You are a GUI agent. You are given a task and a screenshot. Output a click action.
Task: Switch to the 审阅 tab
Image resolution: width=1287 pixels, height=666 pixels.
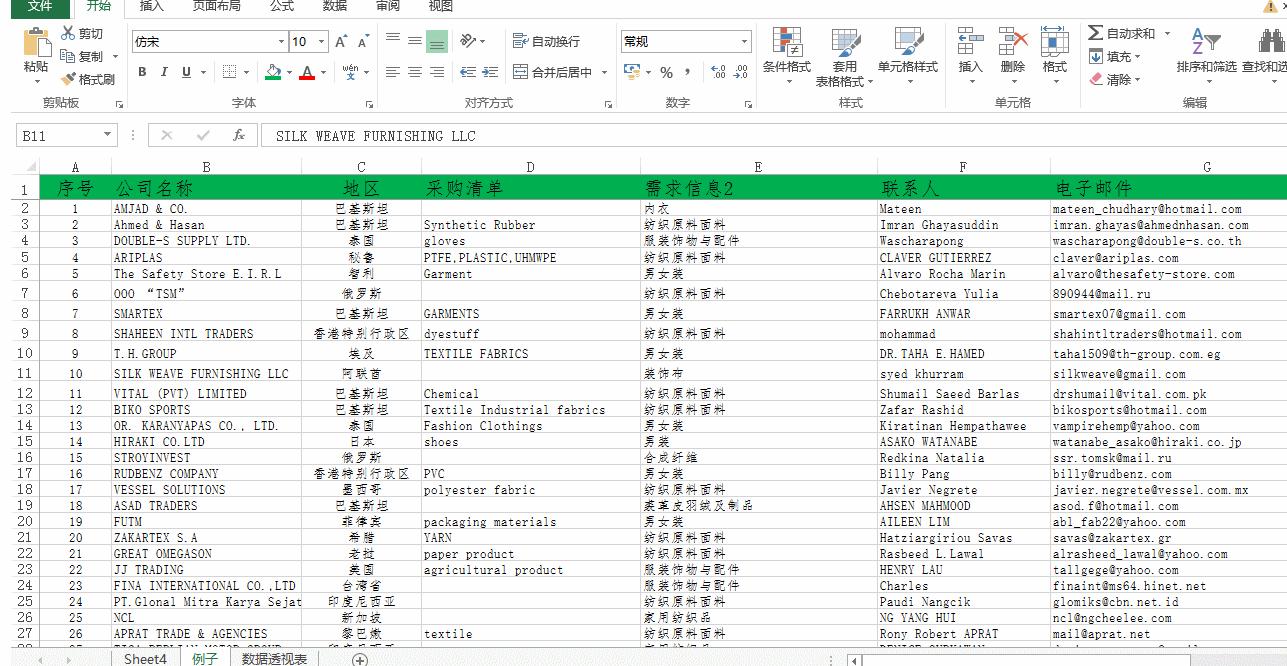pos(388,6)
